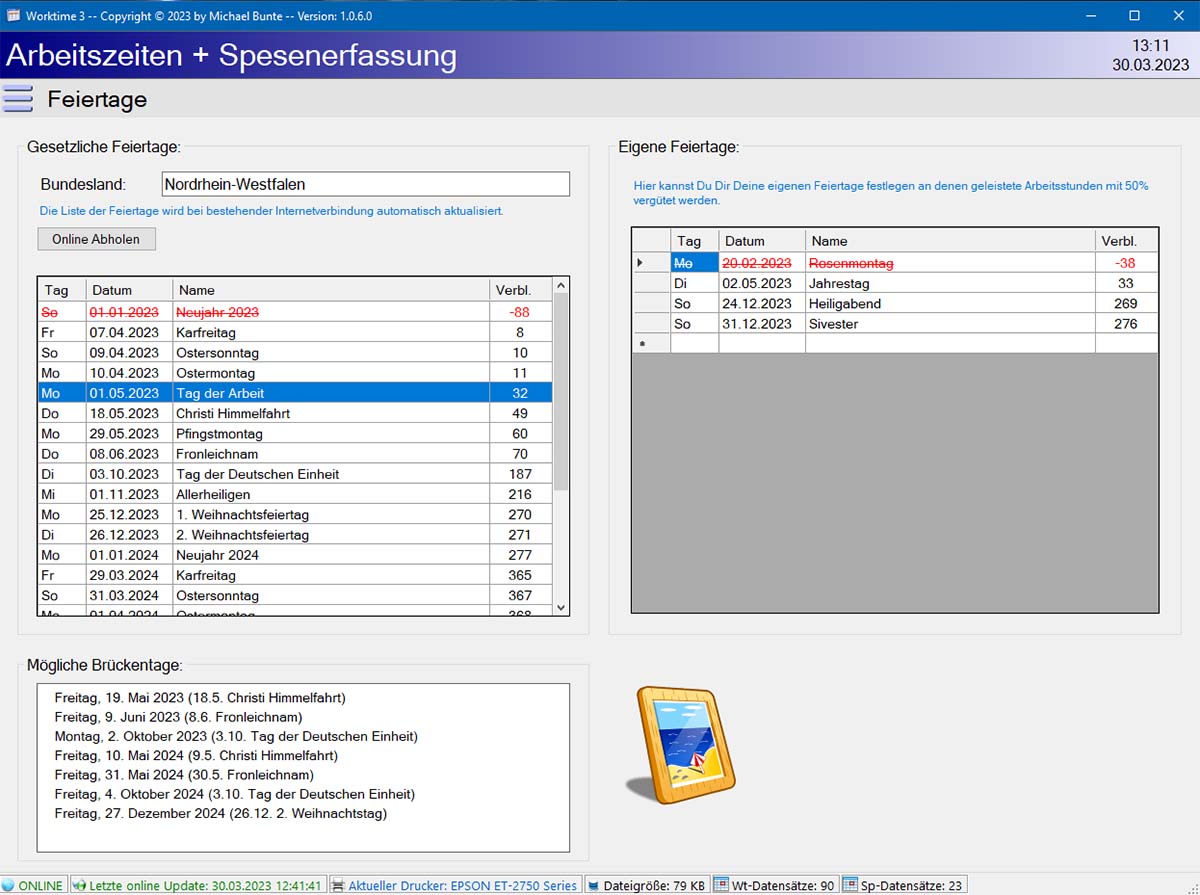The image size is (1200, 895).
Task: Click the Datum column header in Eigene Feiertage
Action: coord(762,241)
